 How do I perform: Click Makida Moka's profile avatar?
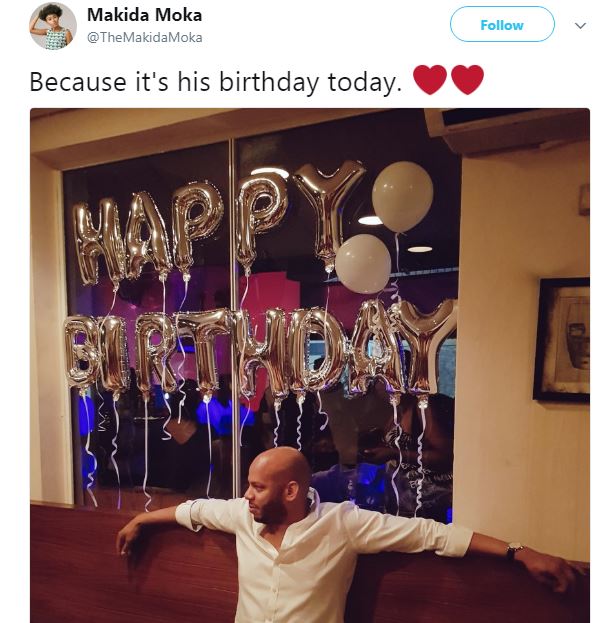53,25
